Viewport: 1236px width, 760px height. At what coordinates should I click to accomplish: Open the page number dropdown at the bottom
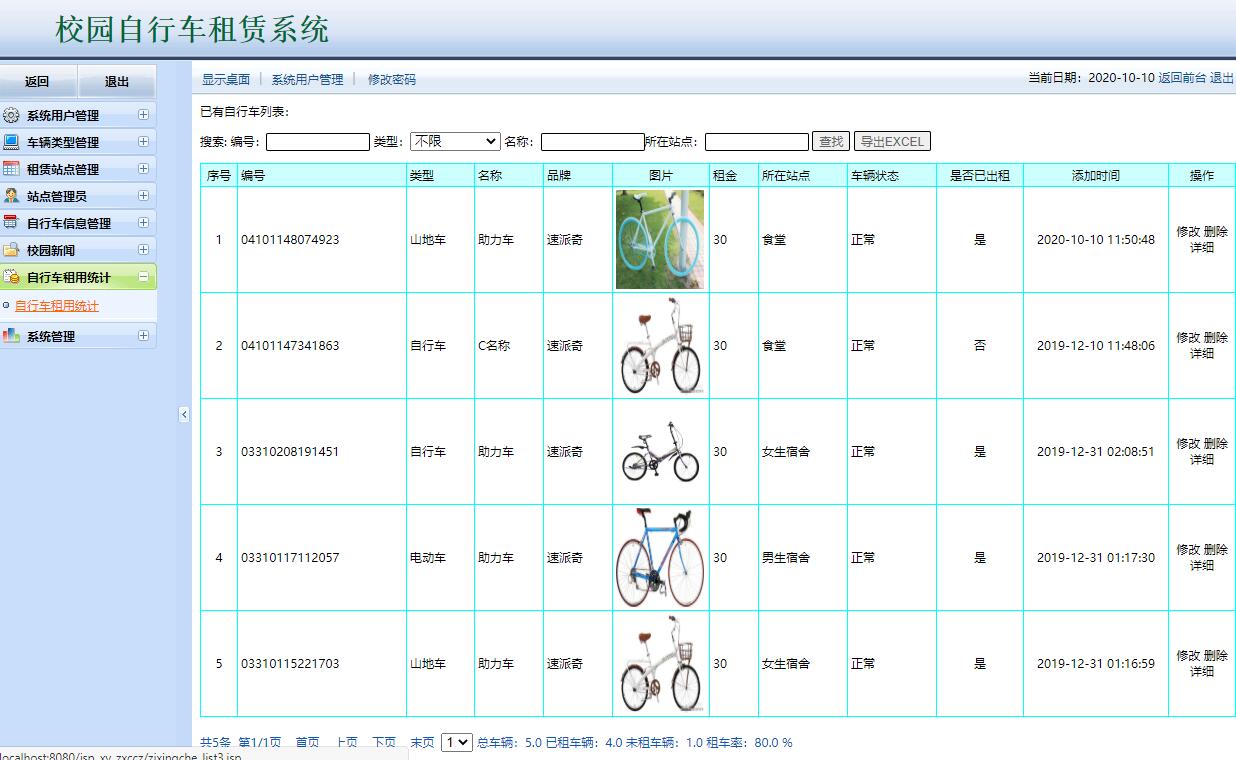point(455,742)
